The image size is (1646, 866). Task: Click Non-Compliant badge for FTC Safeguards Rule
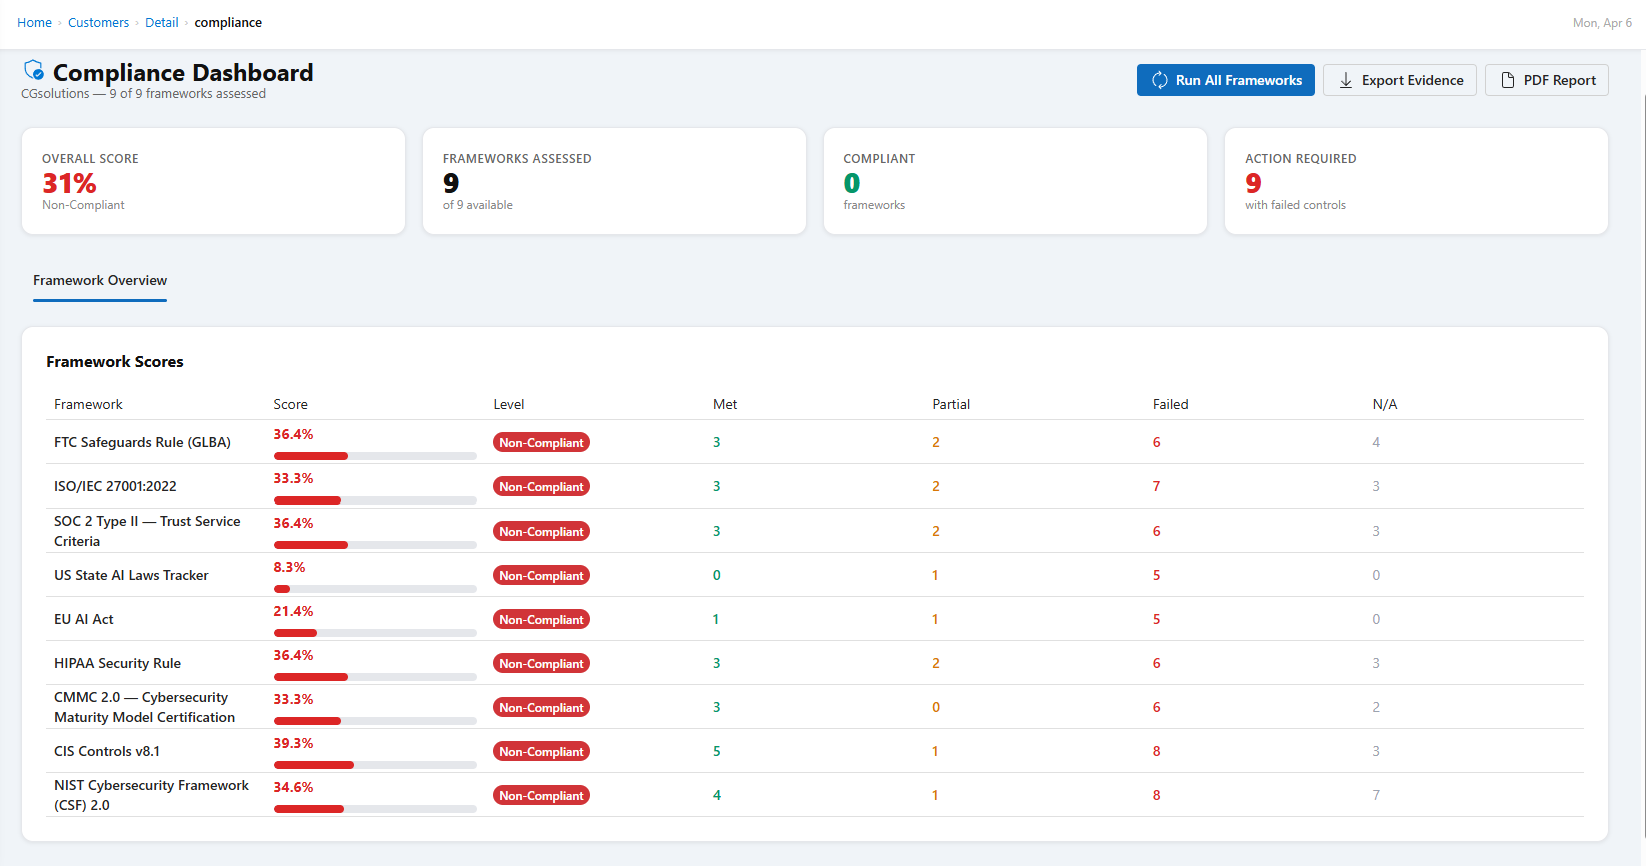(541, 442)
